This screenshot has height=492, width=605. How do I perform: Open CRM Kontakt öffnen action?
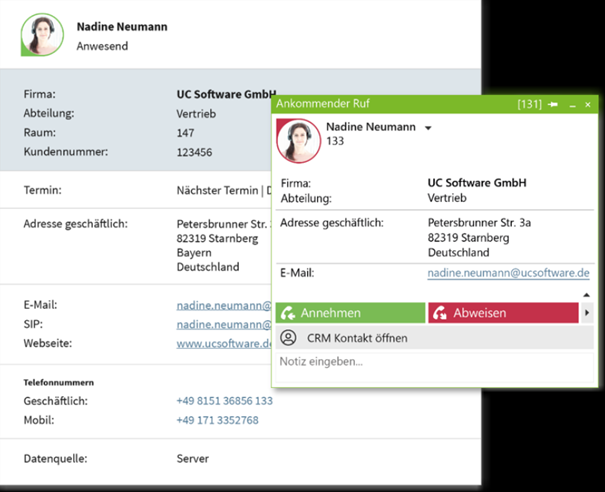click(435, 338)
